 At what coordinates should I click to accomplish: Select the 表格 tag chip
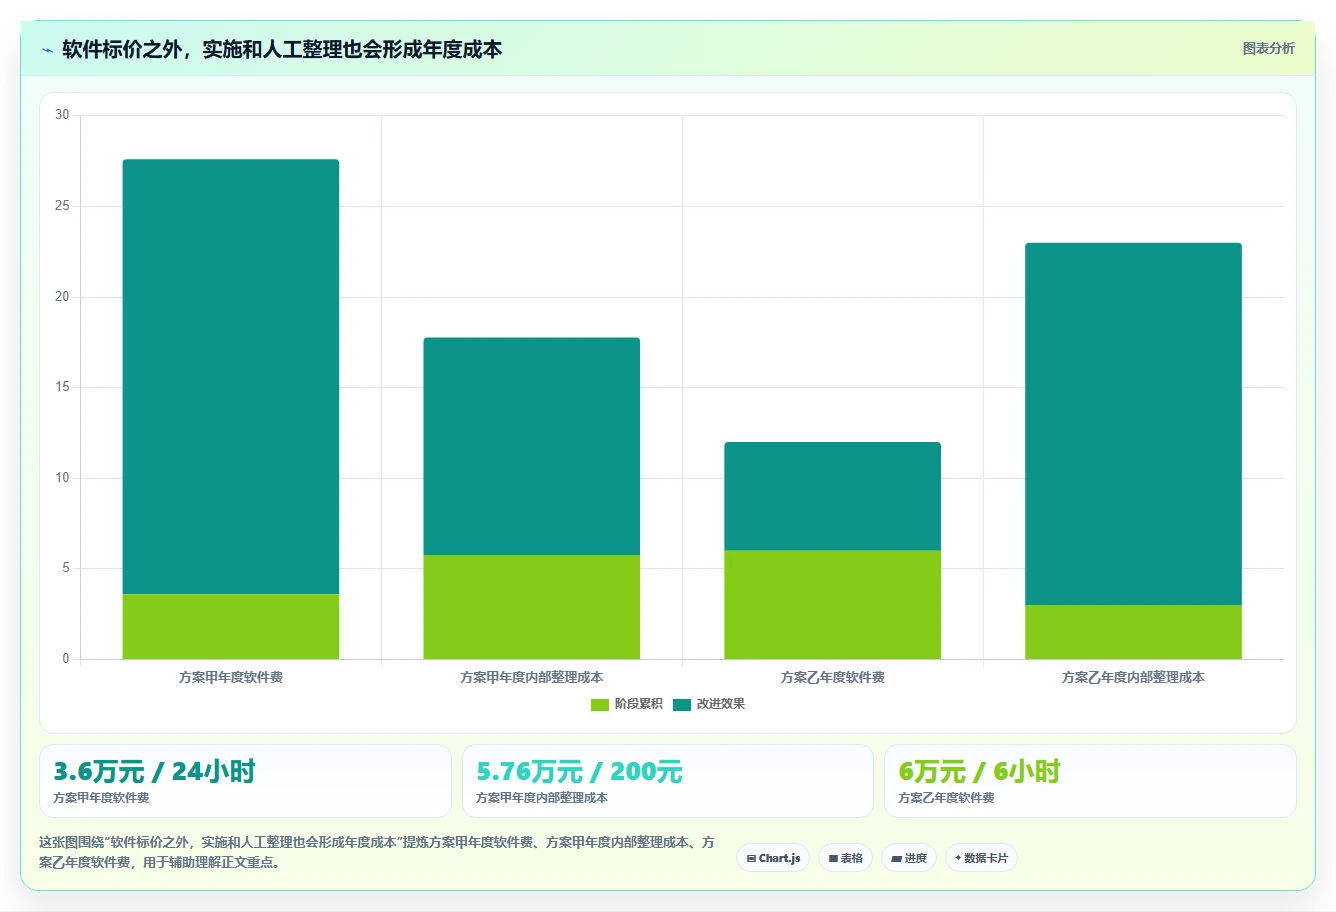tap(845, 858)
